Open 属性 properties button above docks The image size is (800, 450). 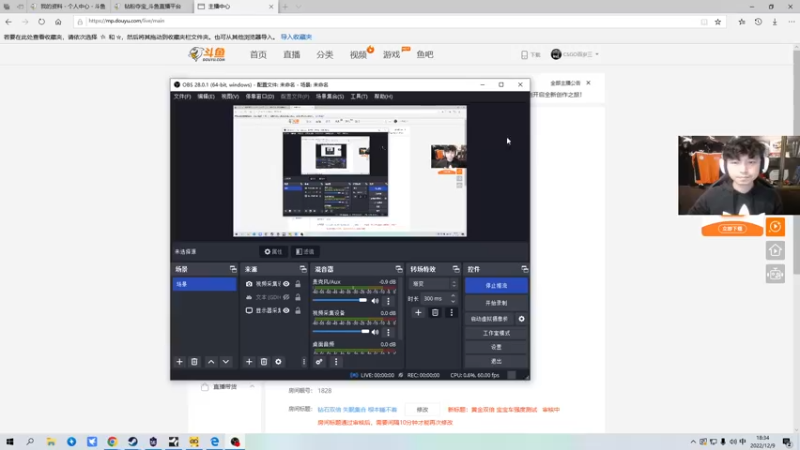click(273, 252)
